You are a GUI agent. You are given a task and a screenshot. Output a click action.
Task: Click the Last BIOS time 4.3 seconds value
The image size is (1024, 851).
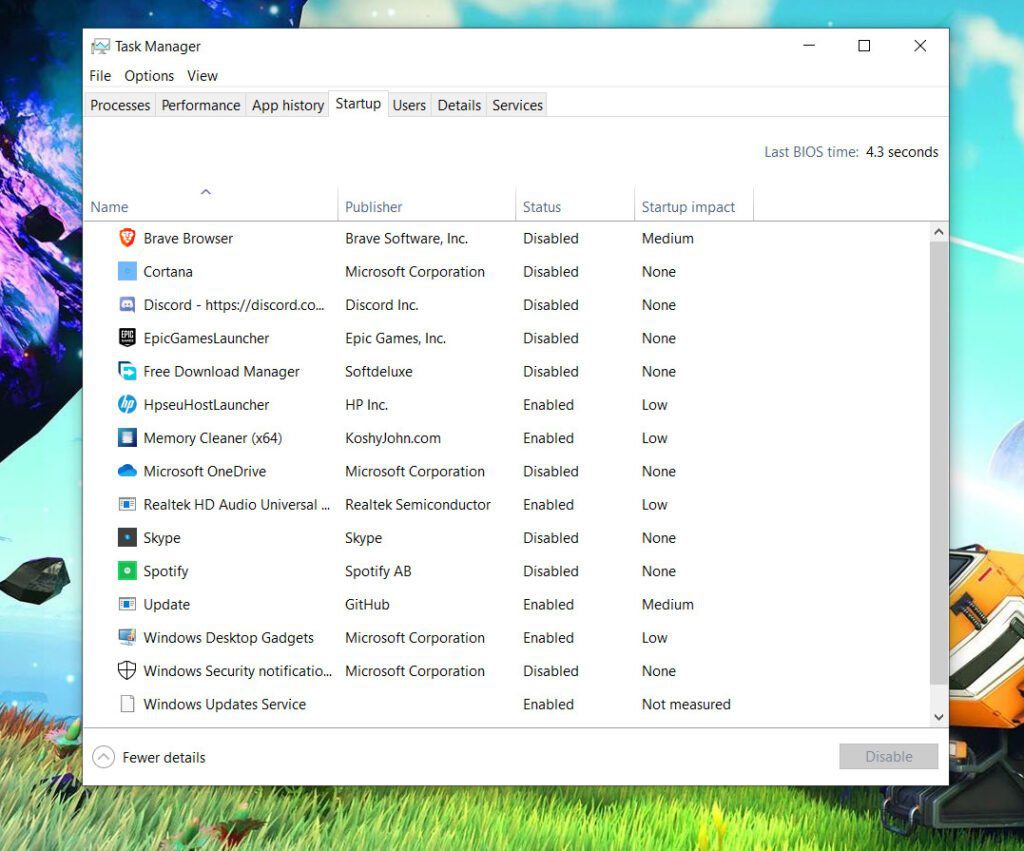pyautogui.click(x=902, y=152)
